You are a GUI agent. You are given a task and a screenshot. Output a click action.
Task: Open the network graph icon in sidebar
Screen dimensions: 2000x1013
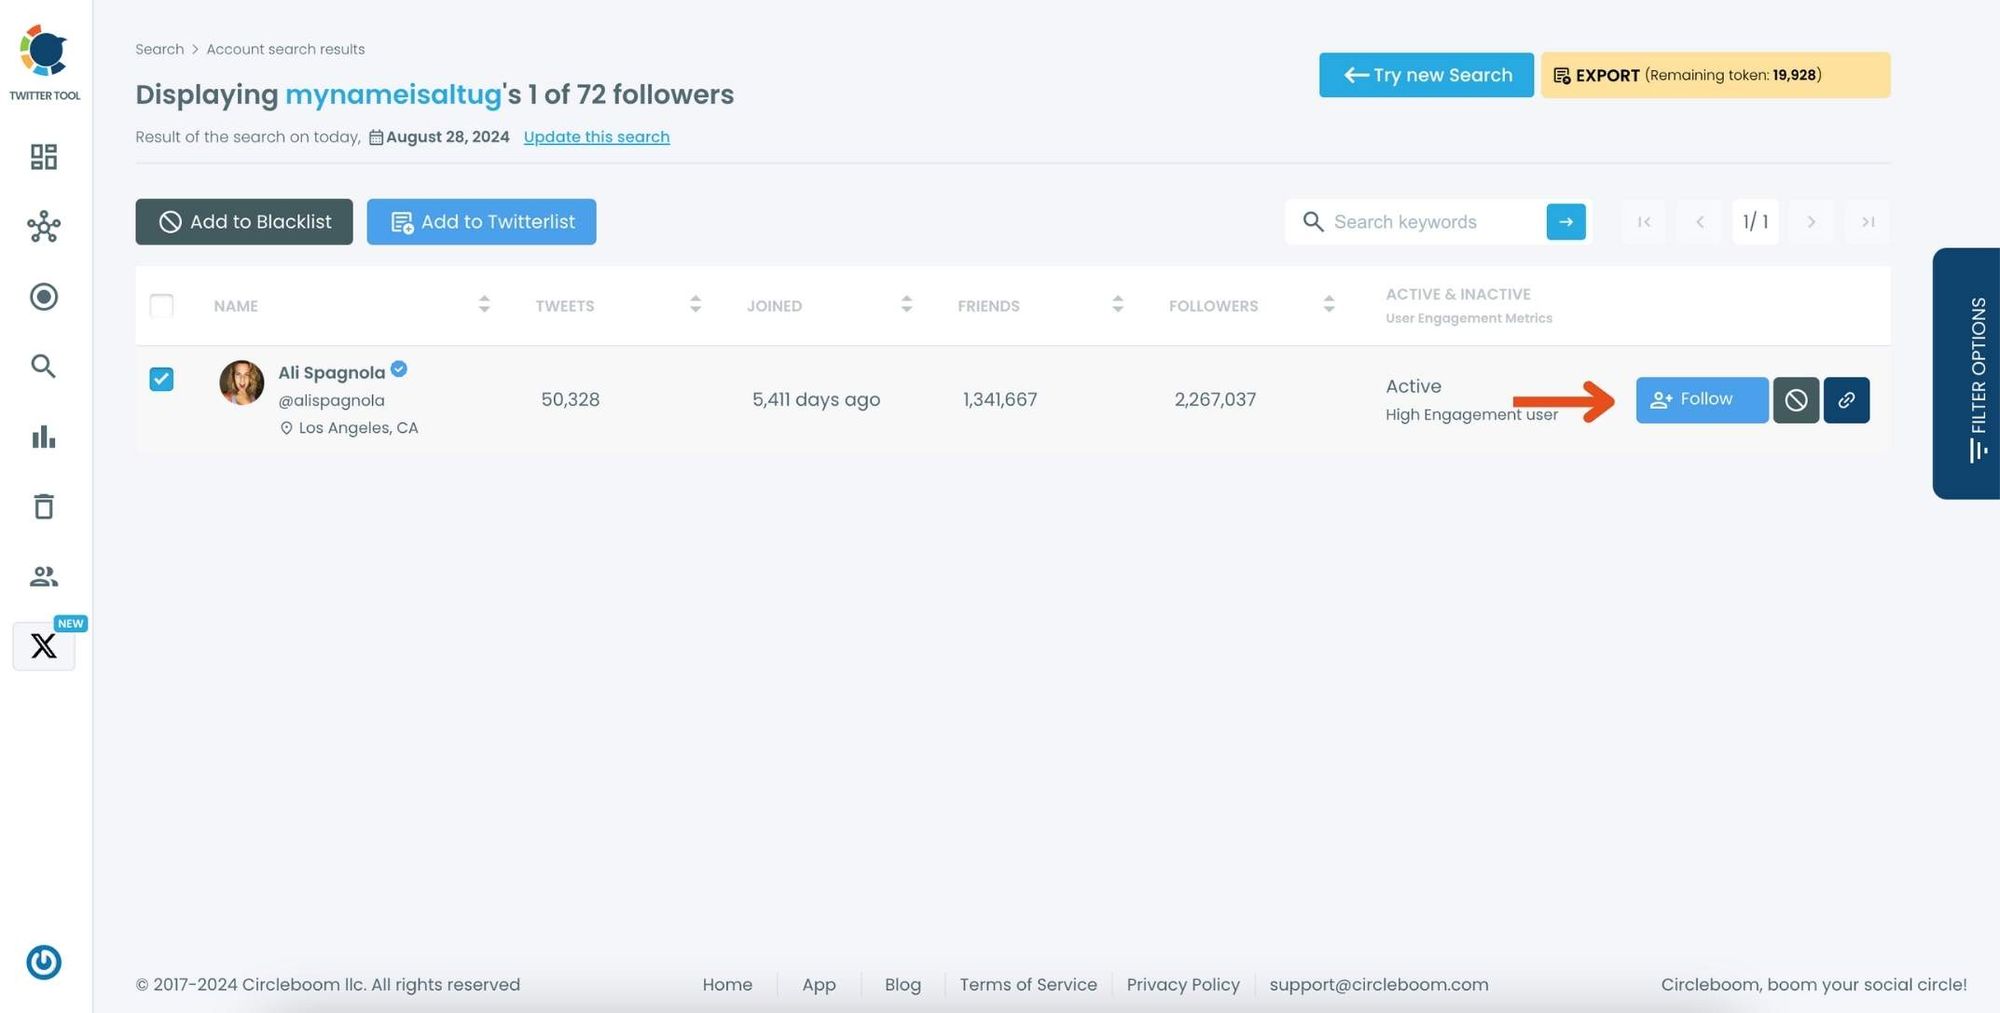point(44,227)
